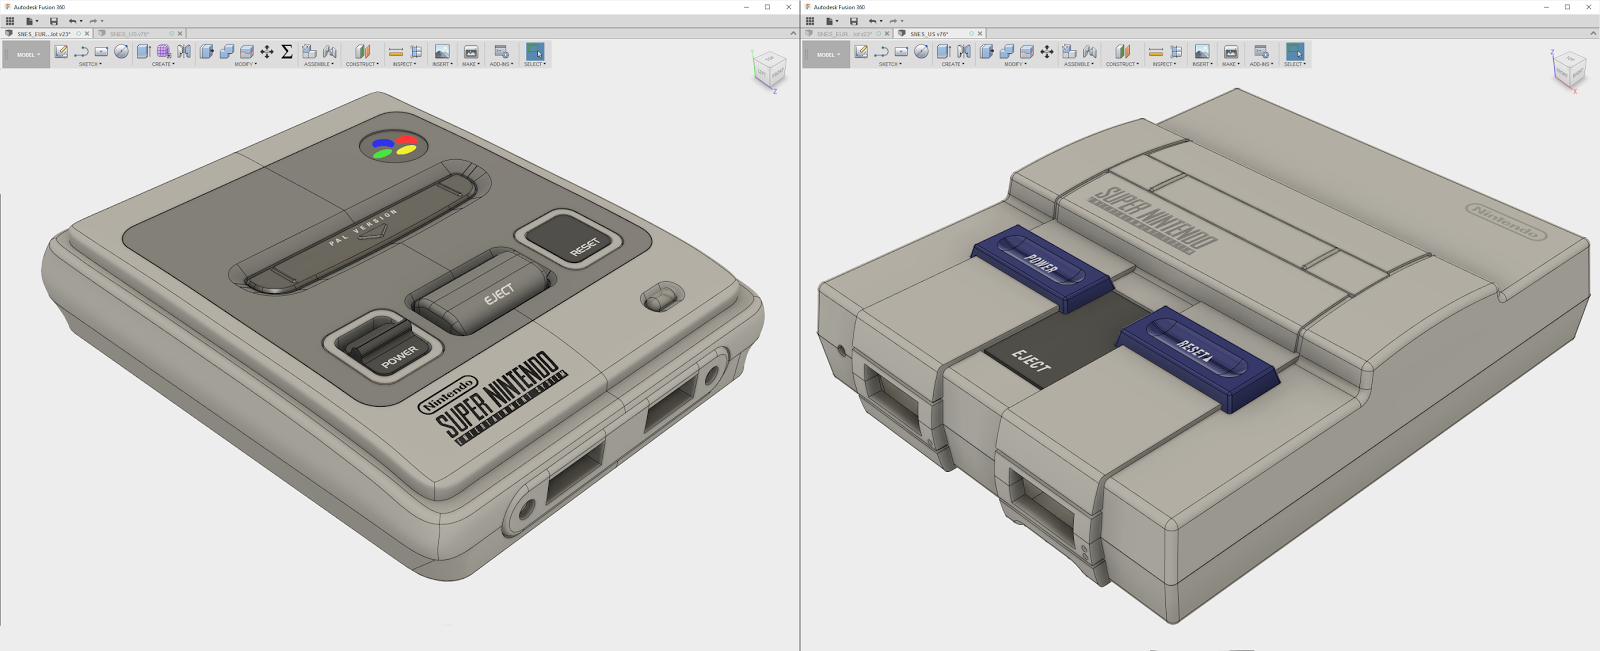The image size is (1600, 651).
Task: Pick the Line sketch tool in SNES_EUR window
Action: [x=81, y=52]
